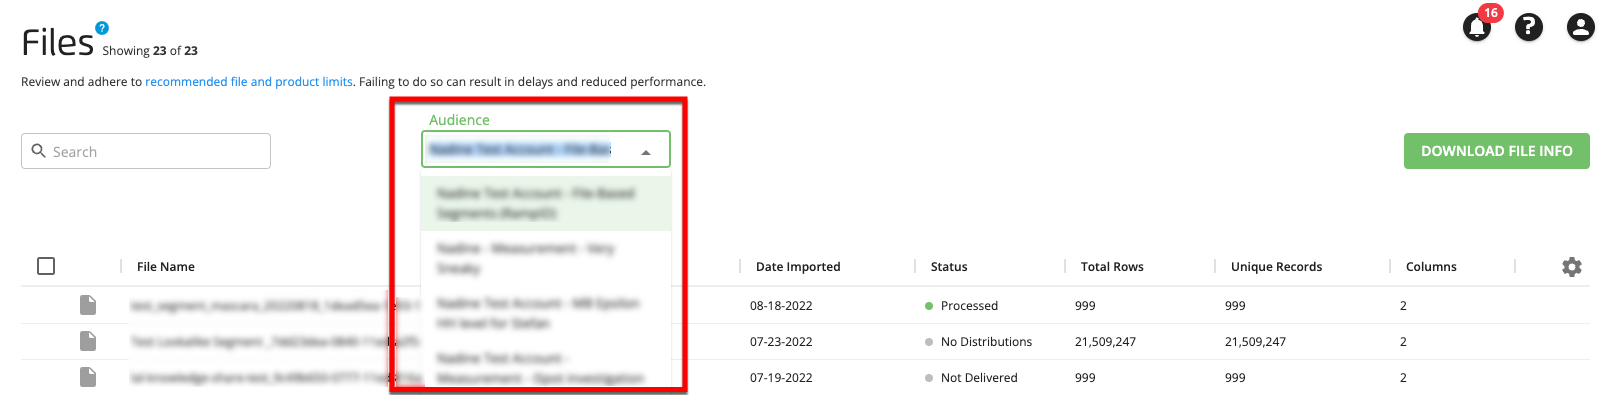Click into the Search input field

coord(146,151)
